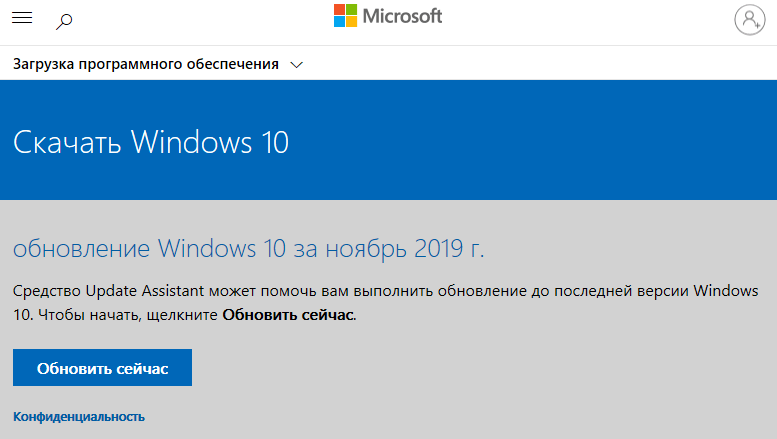
Task: Click the yellow square of Microsoft logo
Action: coord(351,22)
